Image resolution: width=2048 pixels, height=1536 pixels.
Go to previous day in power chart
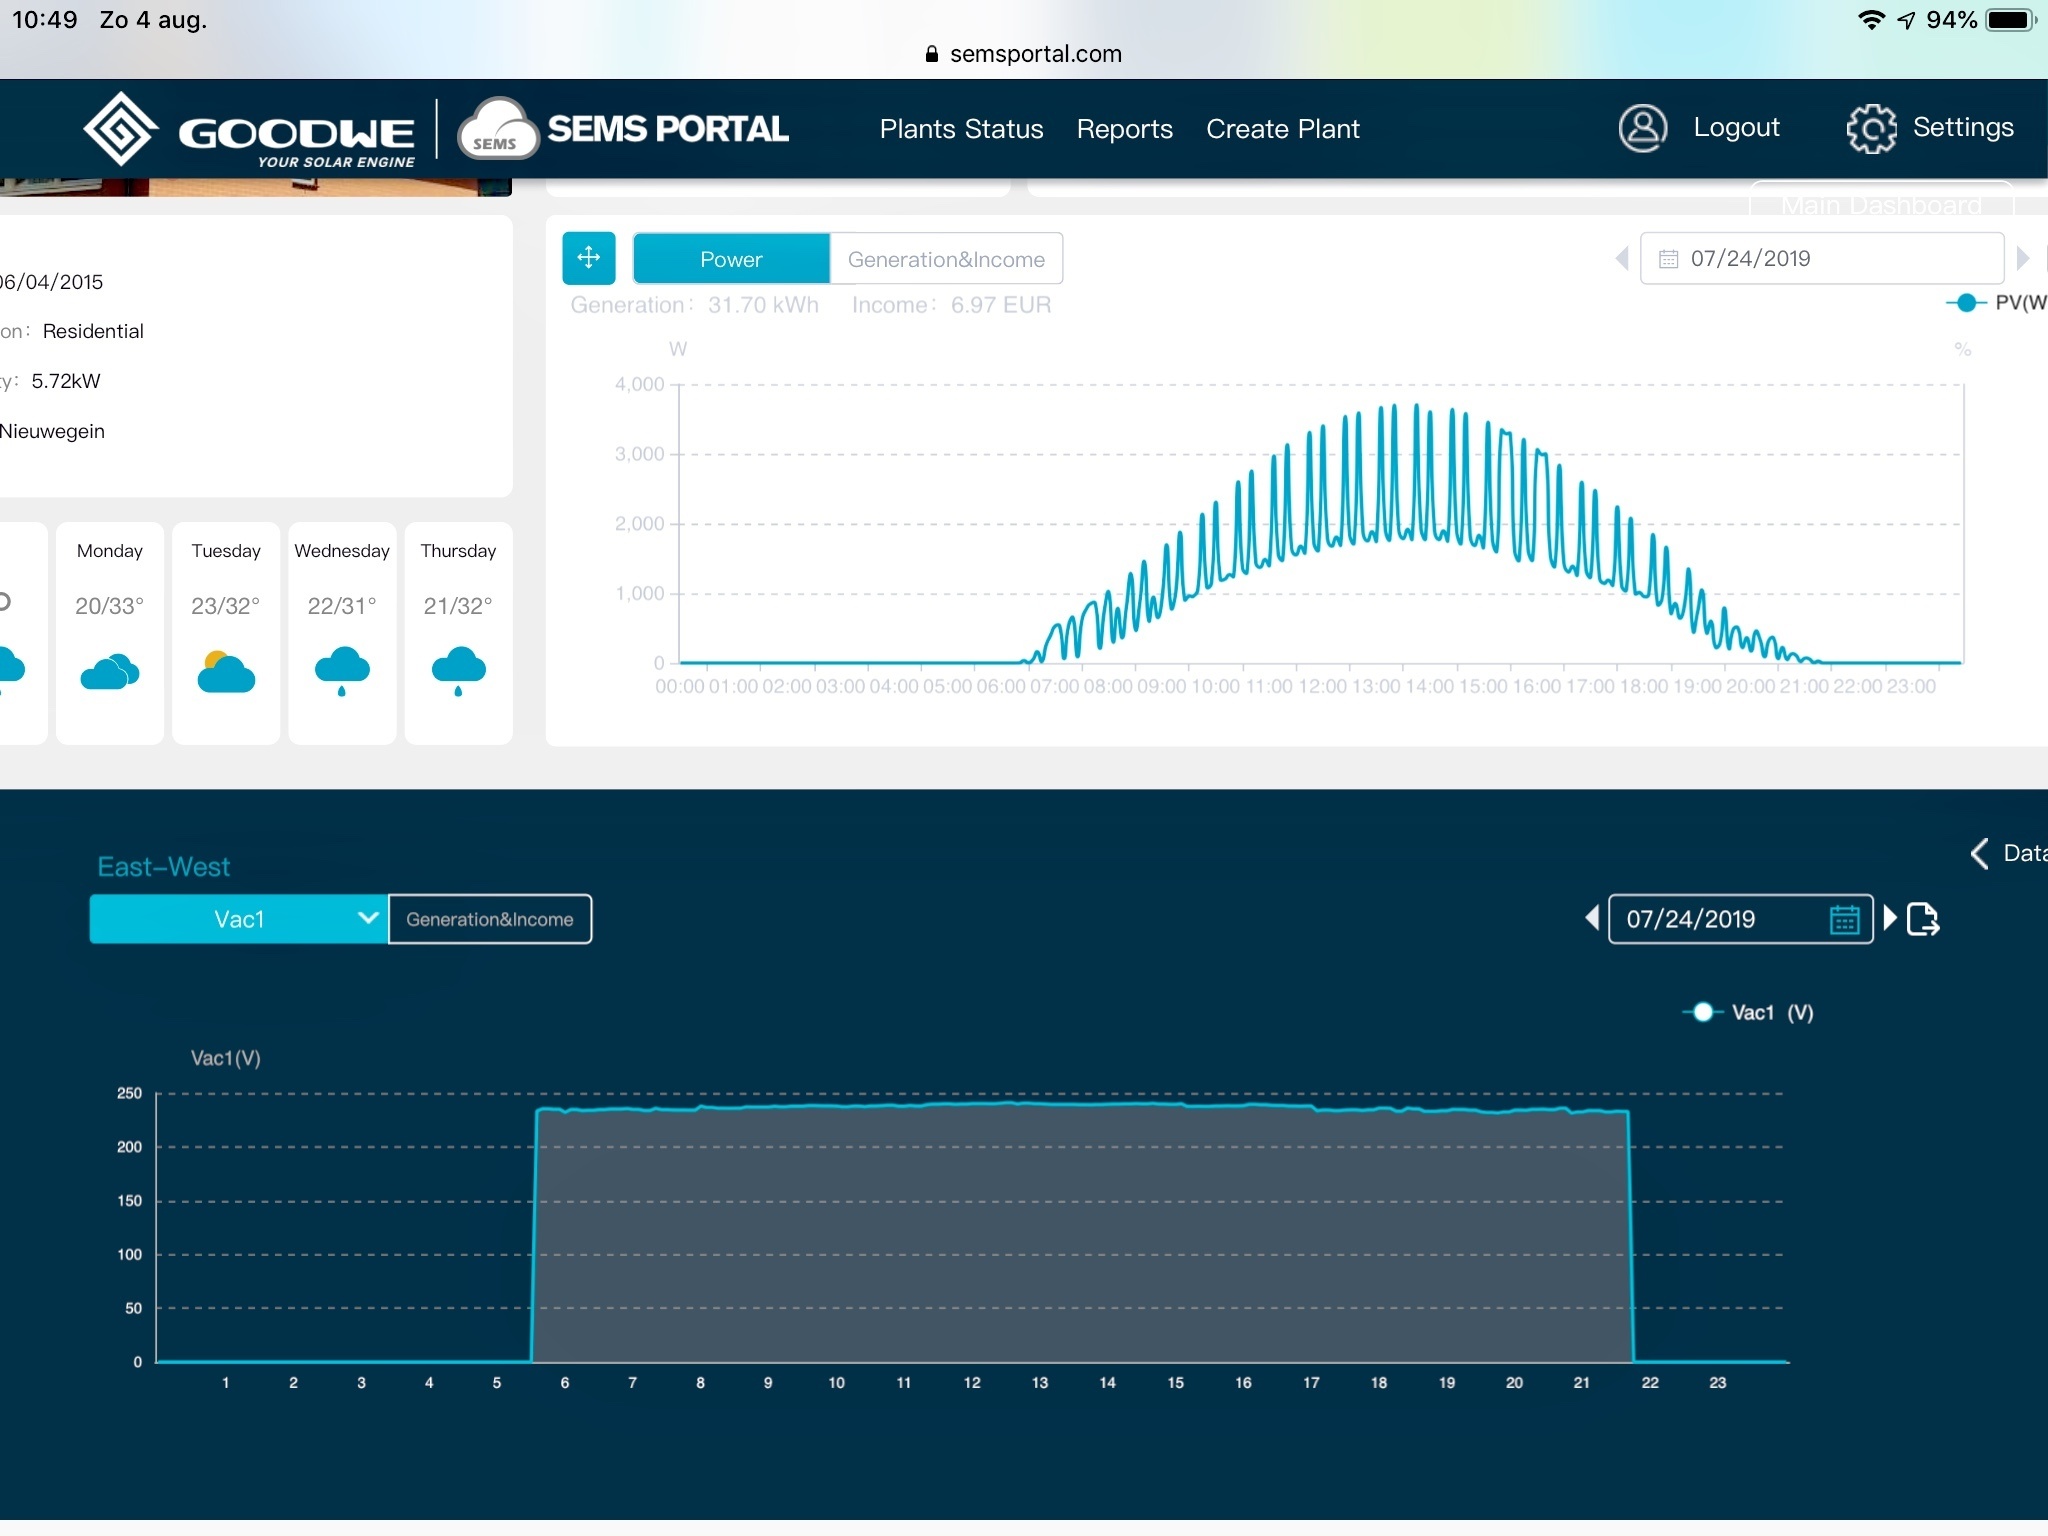coord(1621,258)
